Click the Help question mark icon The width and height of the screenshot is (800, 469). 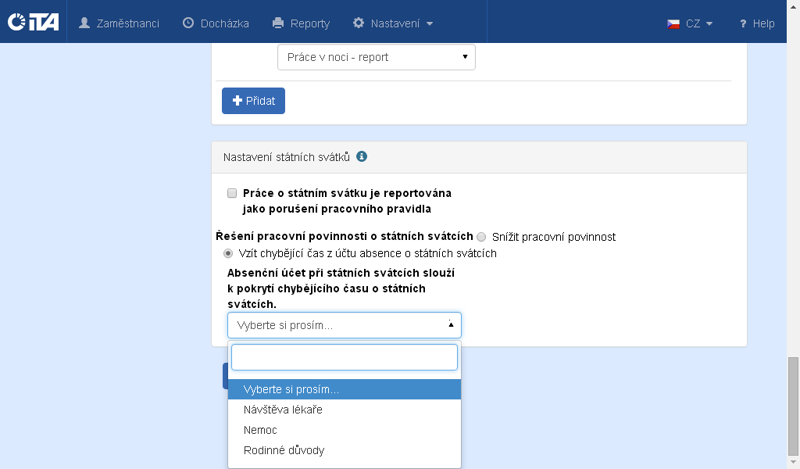pyautogui.click(x=743, y=23)
